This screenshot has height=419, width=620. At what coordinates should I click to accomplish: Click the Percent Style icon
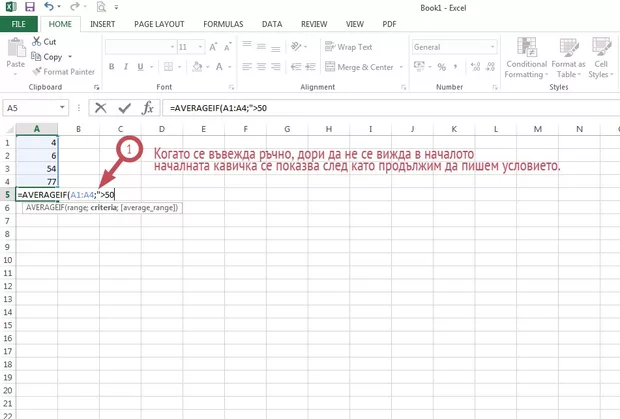tap(442, 67)
